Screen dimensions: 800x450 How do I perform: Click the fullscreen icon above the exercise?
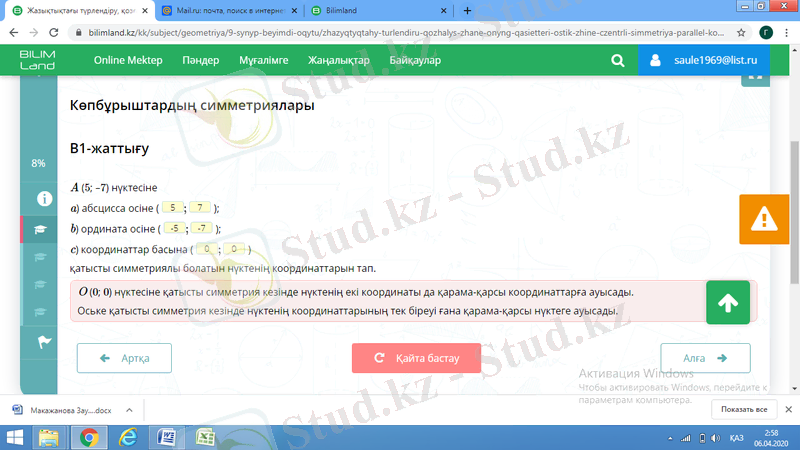coord(755,78)
